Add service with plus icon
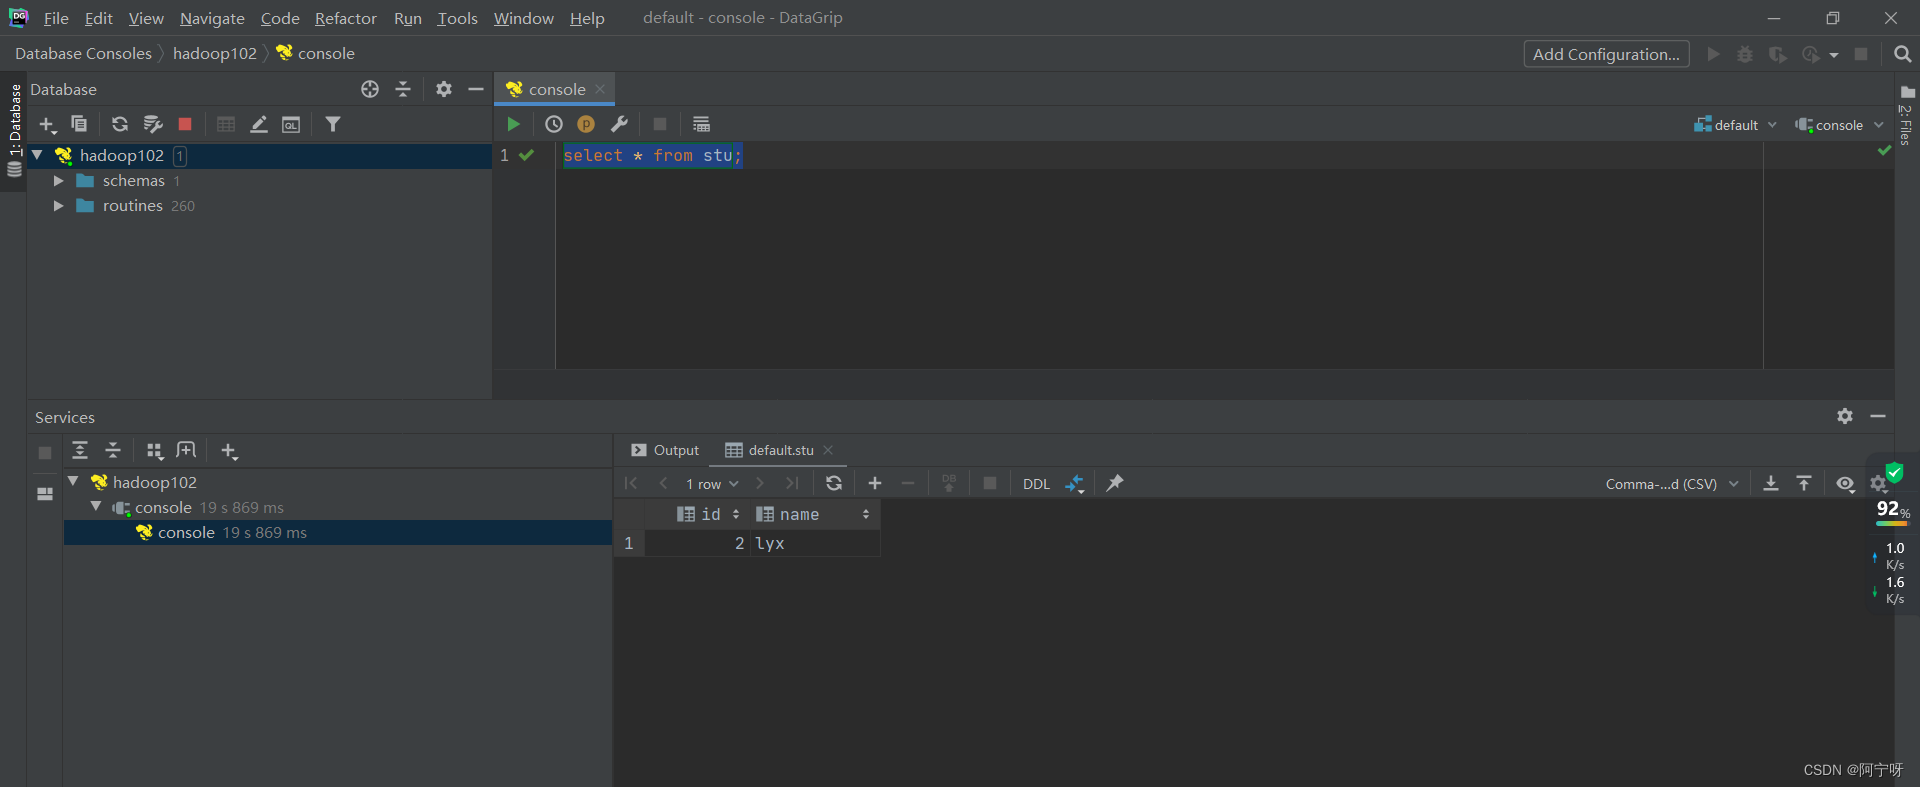The image size is (1920, 787). tap(229, 451)
